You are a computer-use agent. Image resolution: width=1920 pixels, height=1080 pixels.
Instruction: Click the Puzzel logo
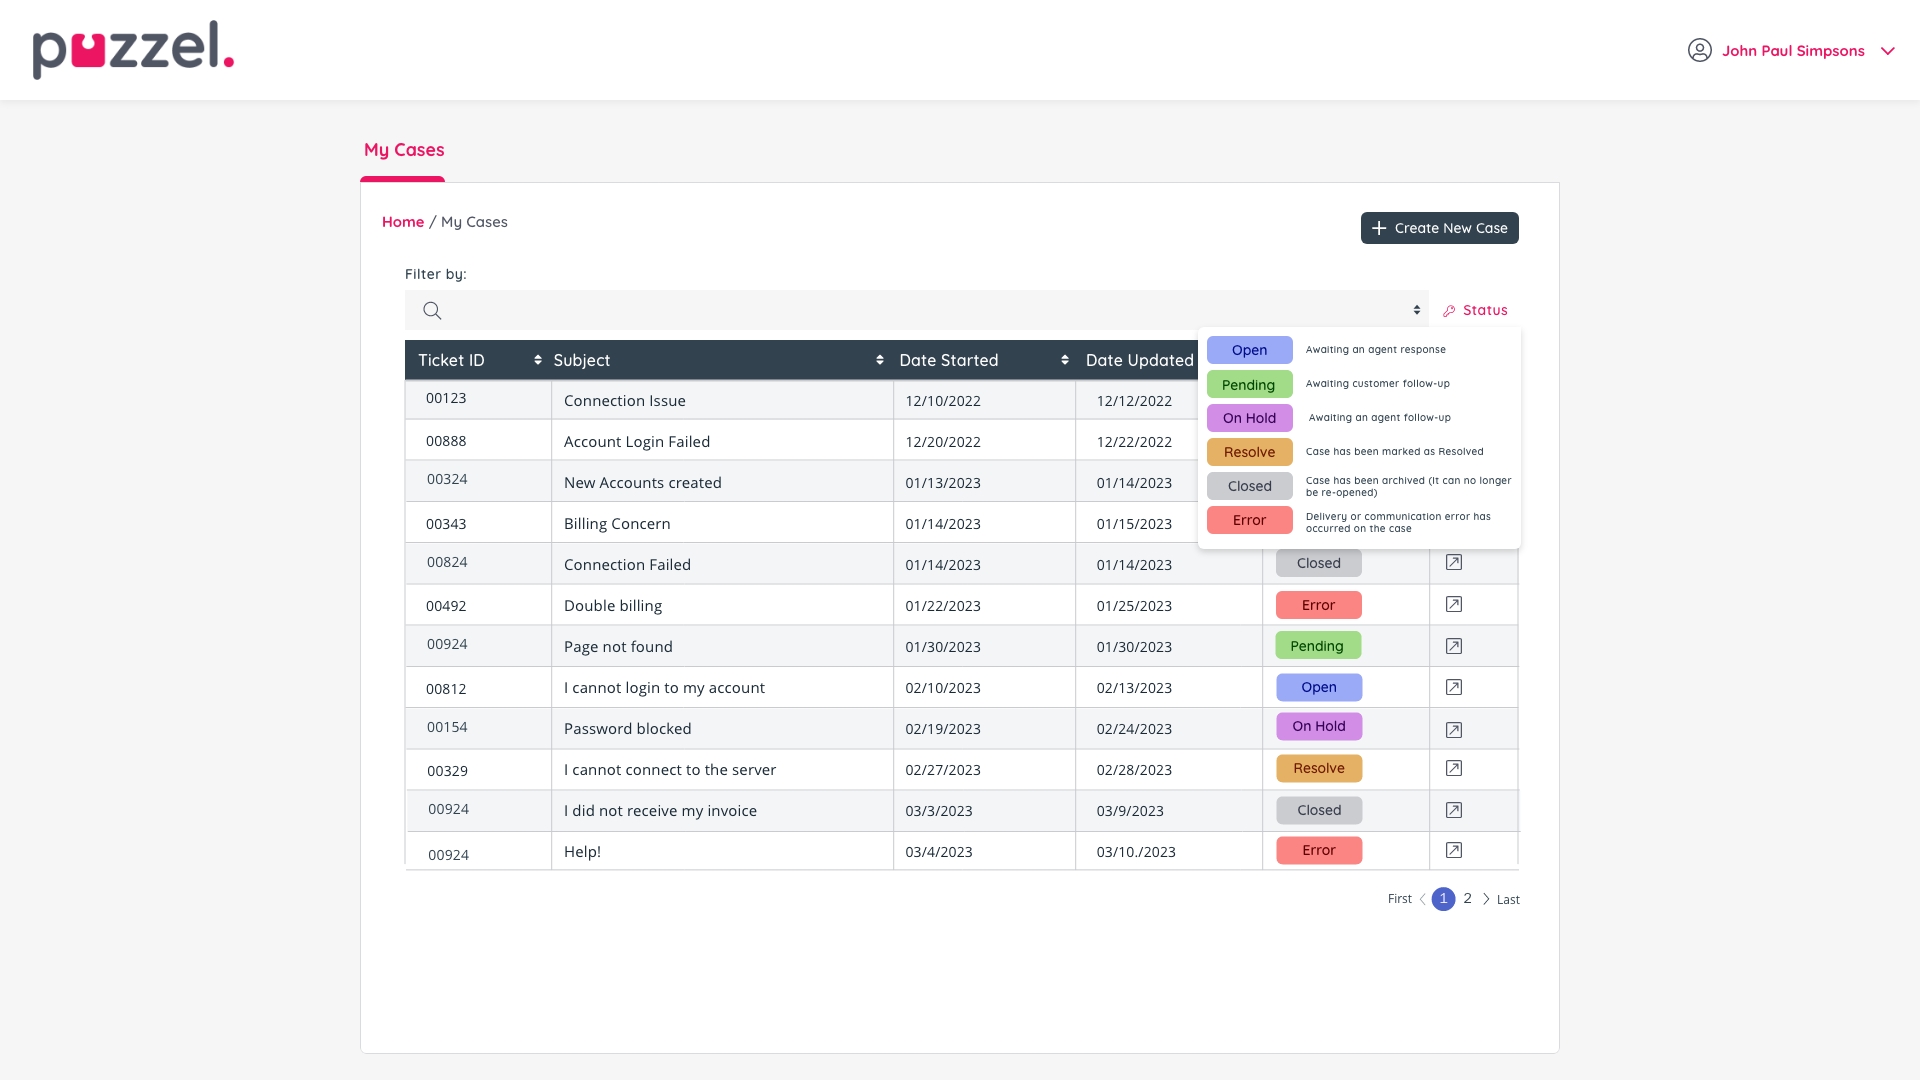click(x=133, y=50)
